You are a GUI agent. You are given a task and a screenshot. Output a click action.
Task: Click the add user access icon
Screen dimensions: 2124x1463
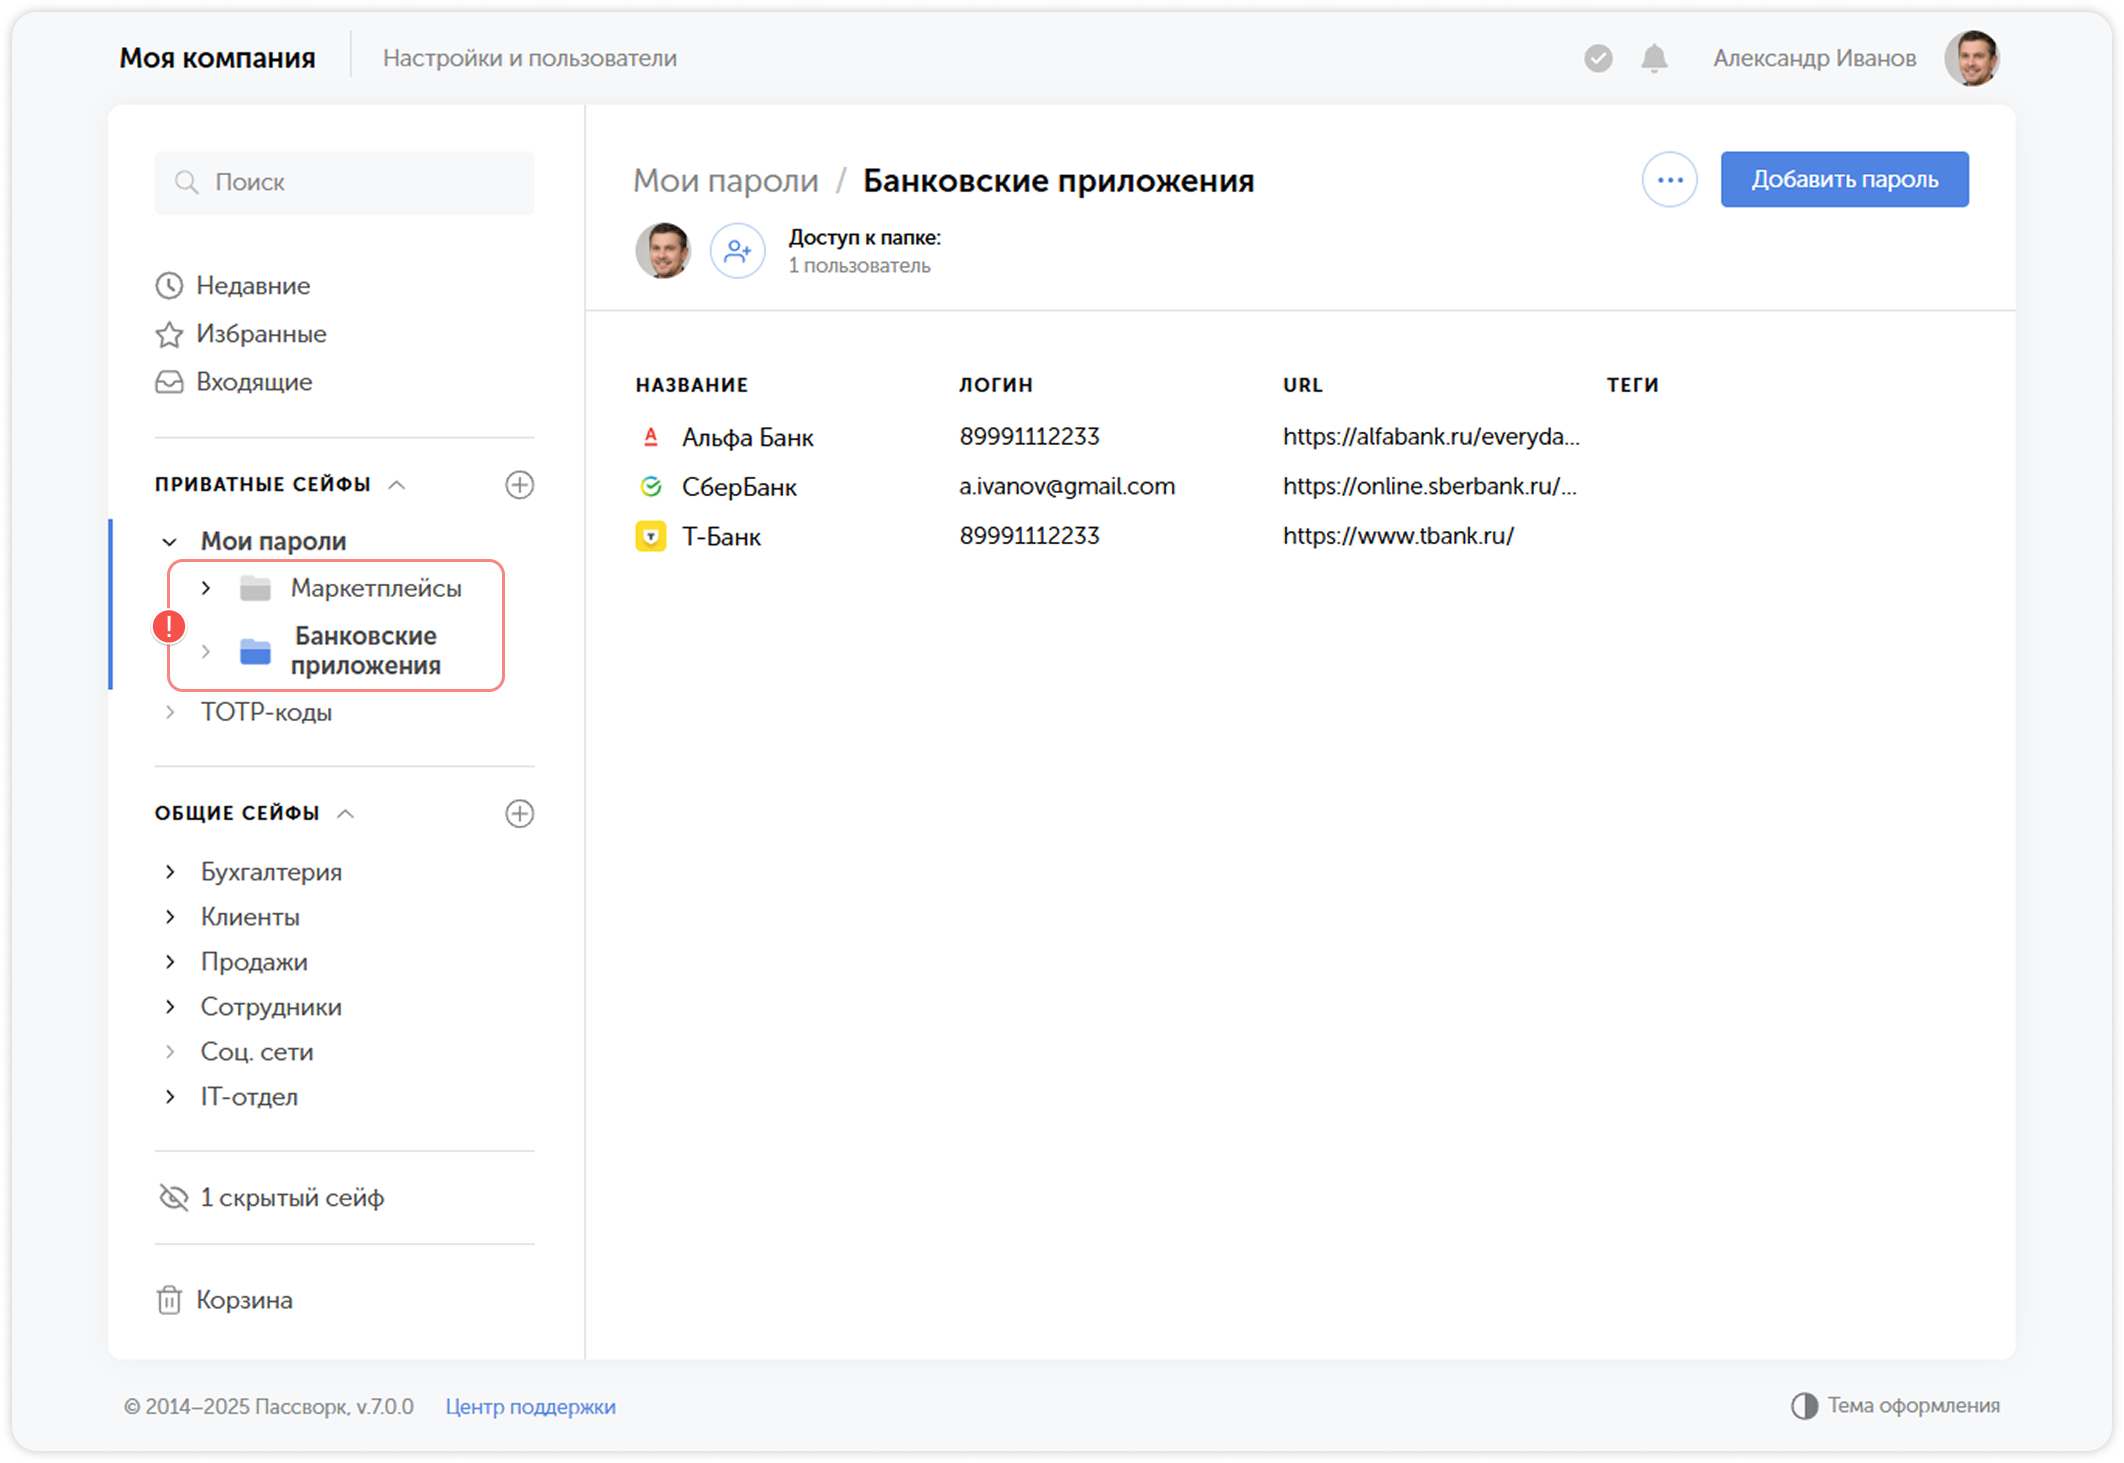point(737,250)
